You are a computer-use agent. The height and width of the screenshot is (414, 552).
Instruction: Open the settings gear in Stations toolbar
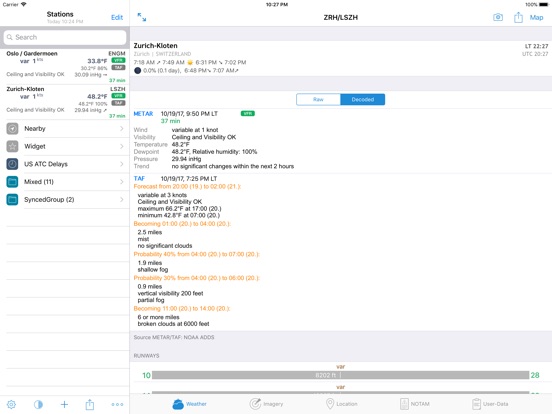pos(11,404)
